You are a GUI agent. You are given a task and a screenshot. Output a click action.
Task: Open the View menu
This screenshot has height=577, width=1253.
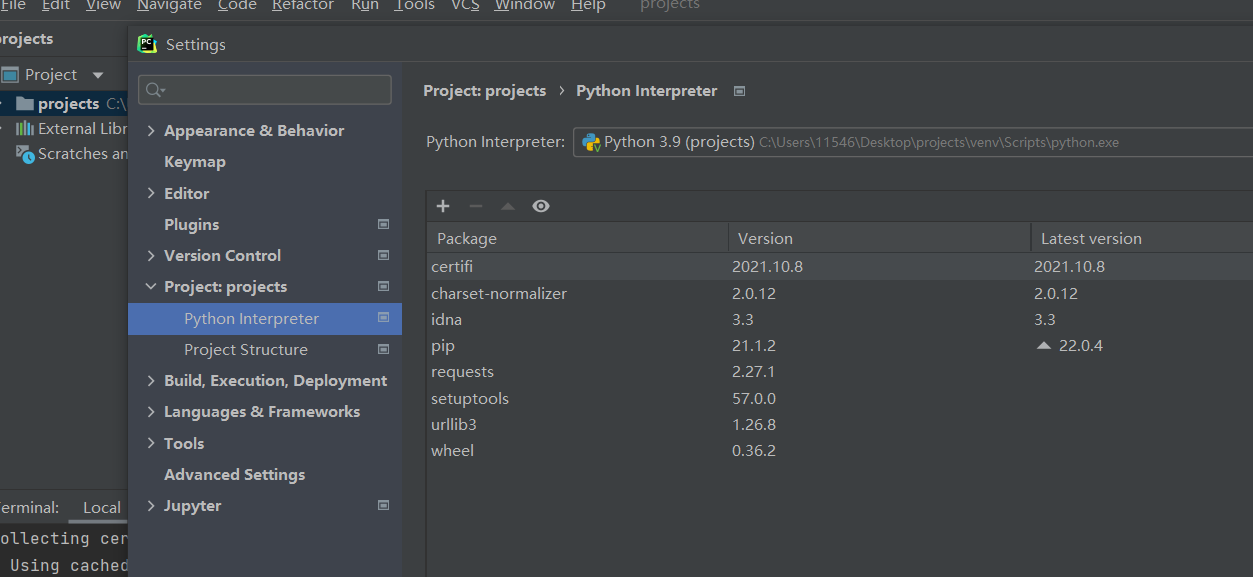[103, 5]
